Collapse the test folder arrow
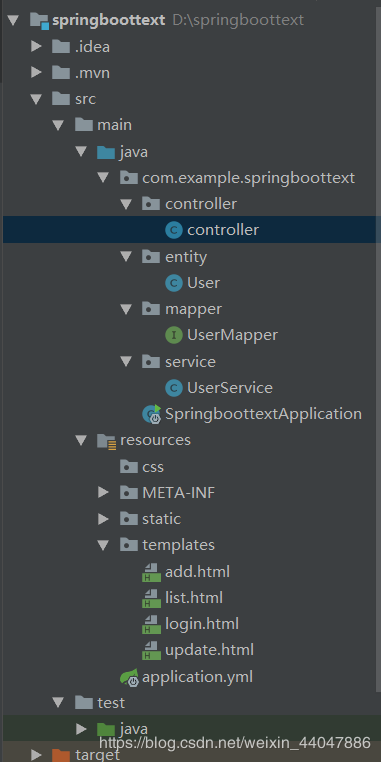 point(59,703)
